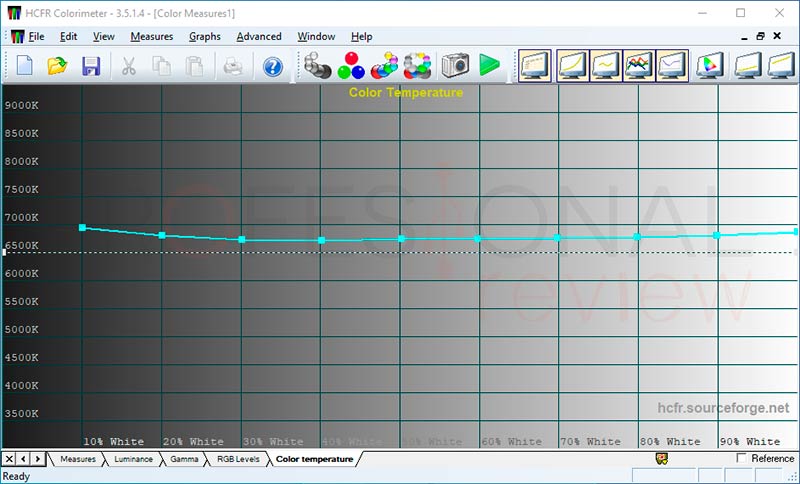Click the tab scroll right arrow
This screenshot has height=484, width=800.
click(x=38, y=459)
